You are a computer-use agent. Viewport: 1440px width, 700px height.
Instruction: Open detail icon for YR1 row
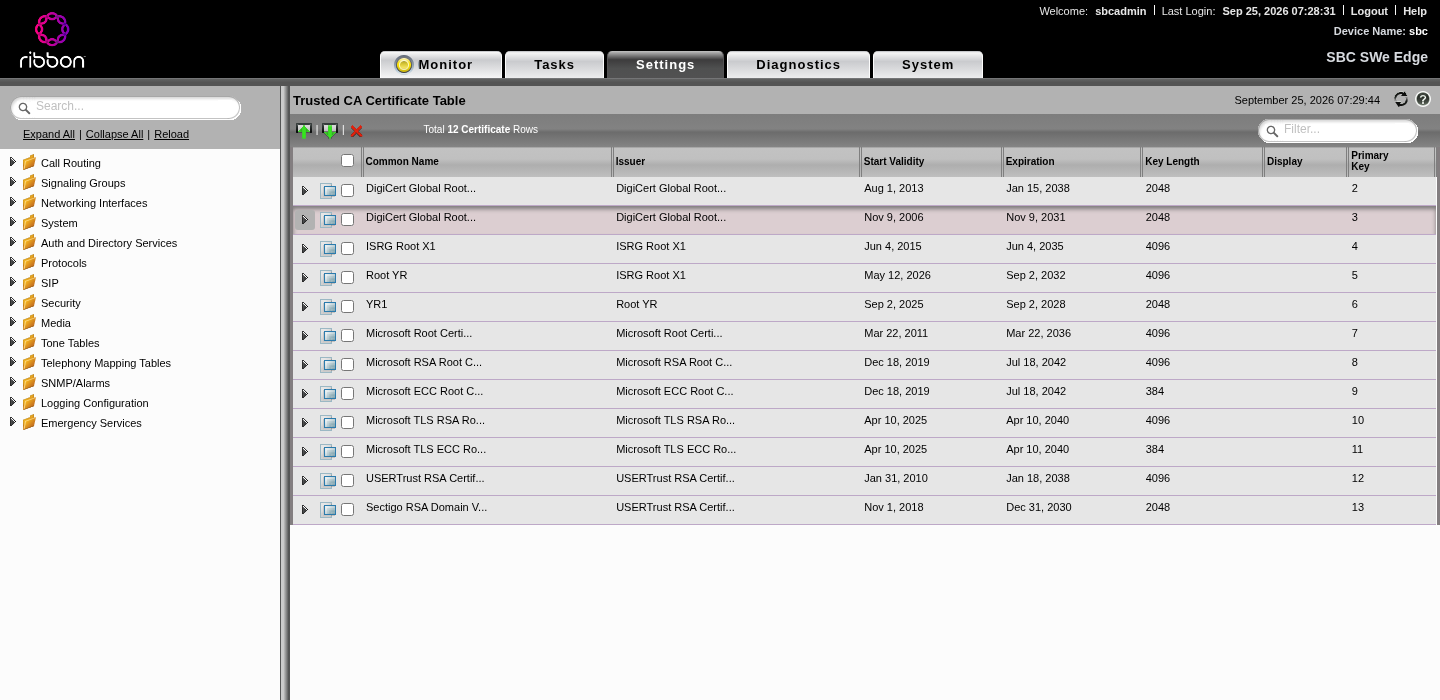(328, 306)
